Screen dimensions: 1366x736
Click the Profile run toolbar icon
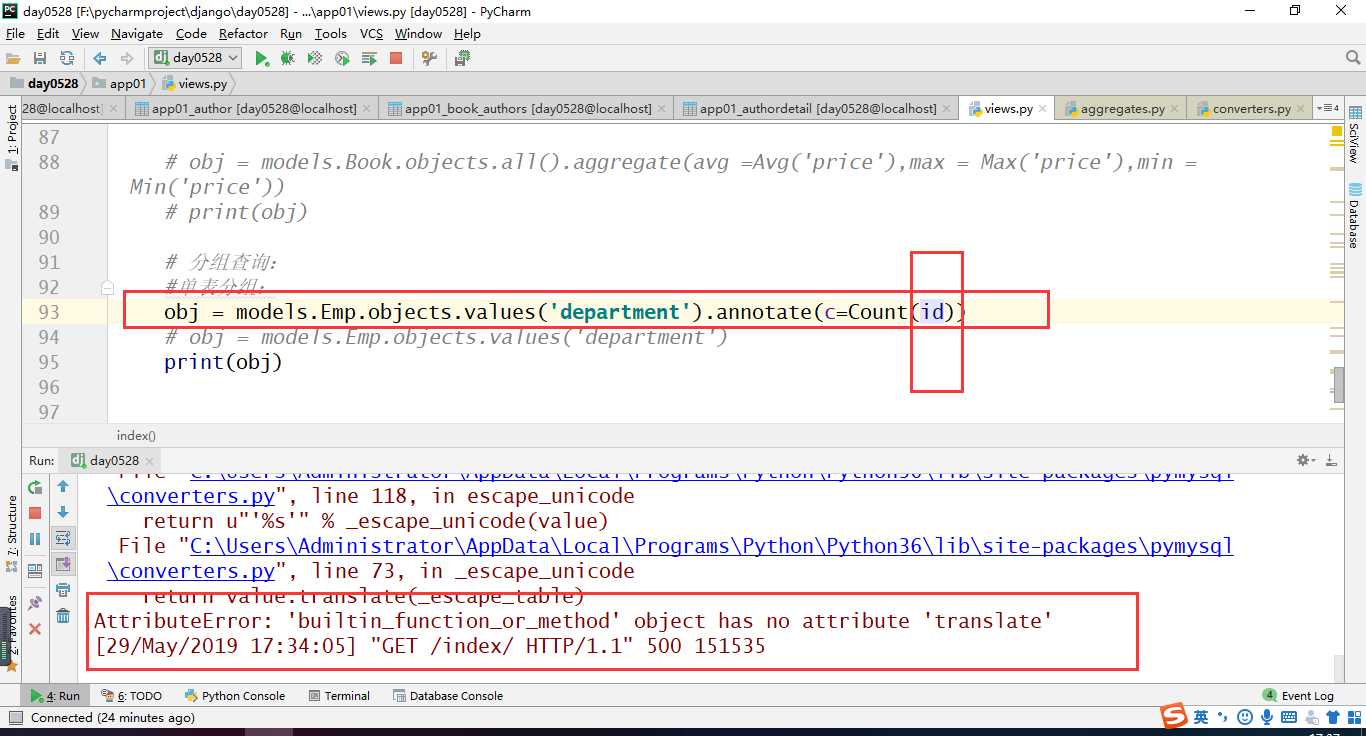(342, 58)
